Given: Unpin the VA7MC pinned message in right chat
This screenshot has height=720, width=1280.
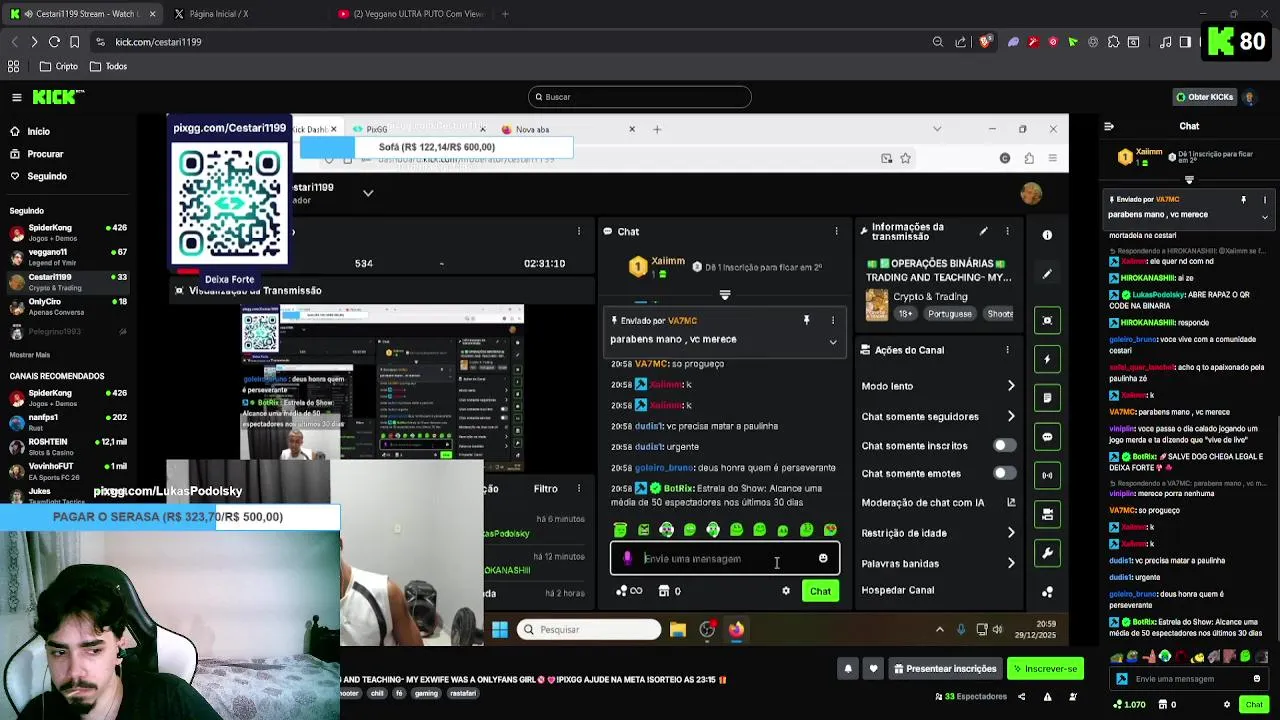Looking at the screenshot, I should tap(1243, 200).
